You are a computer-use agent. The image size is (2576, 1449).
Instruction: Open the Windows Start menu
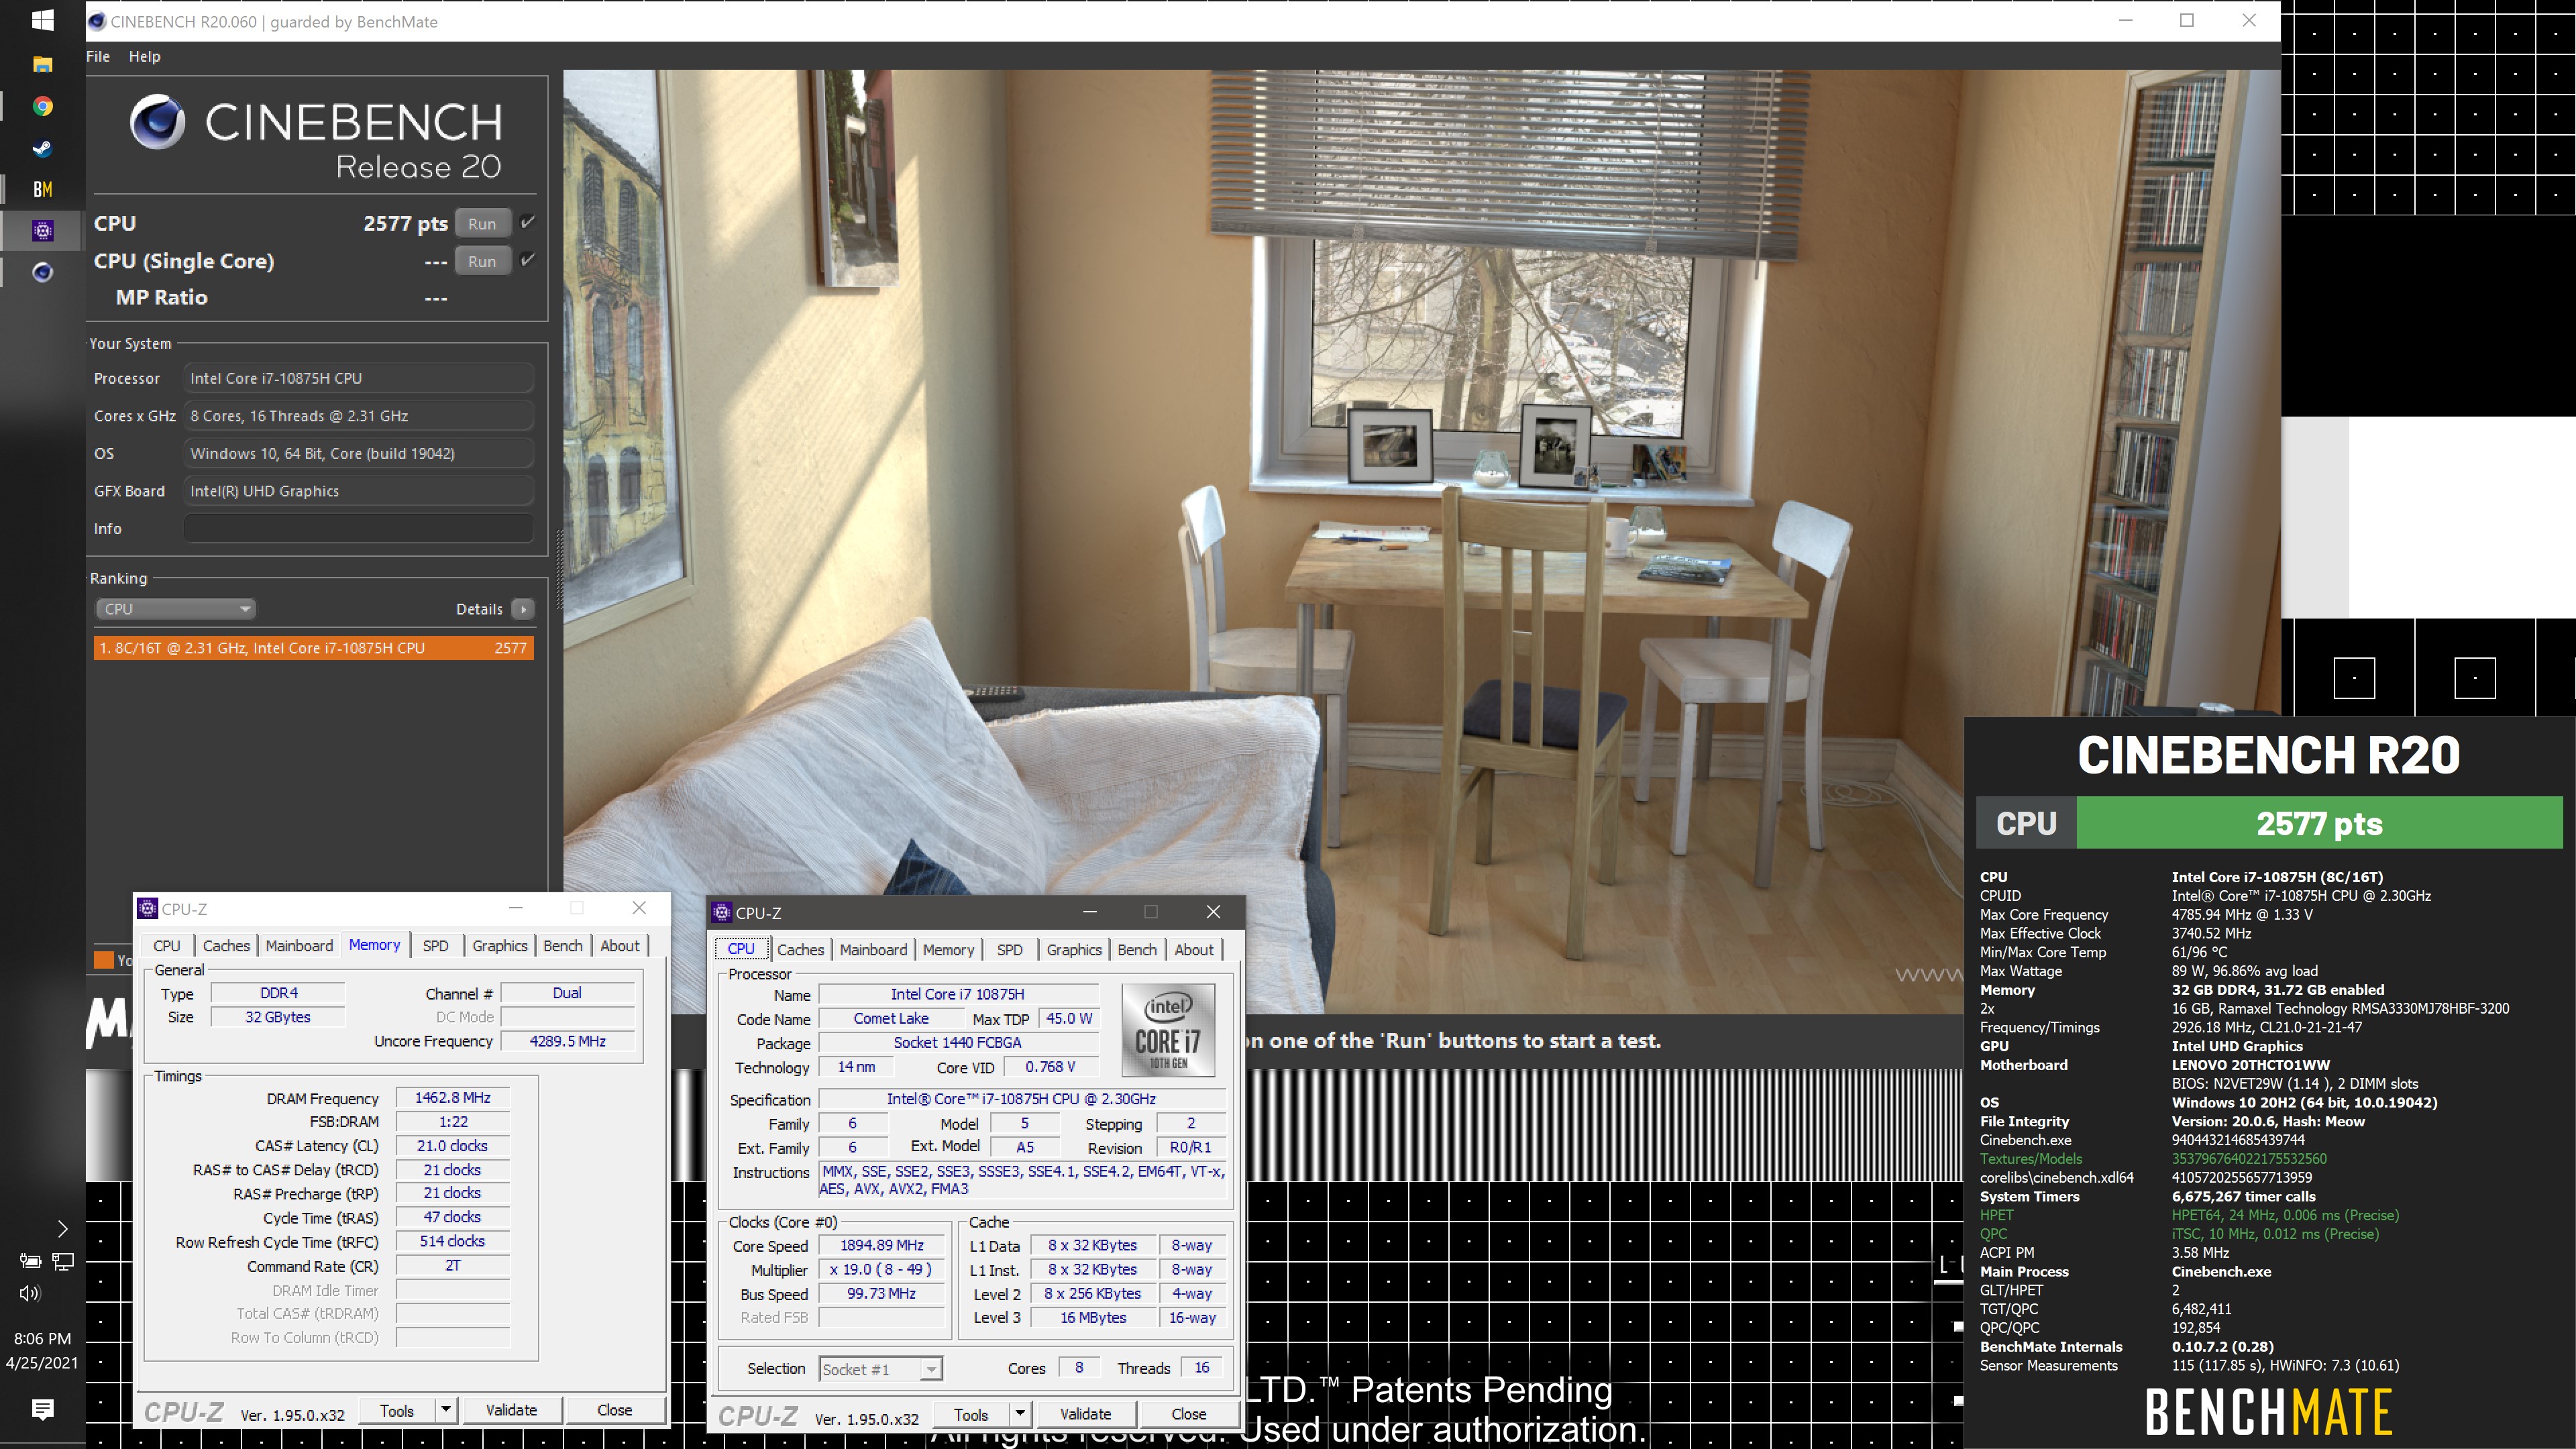[42, 20]
